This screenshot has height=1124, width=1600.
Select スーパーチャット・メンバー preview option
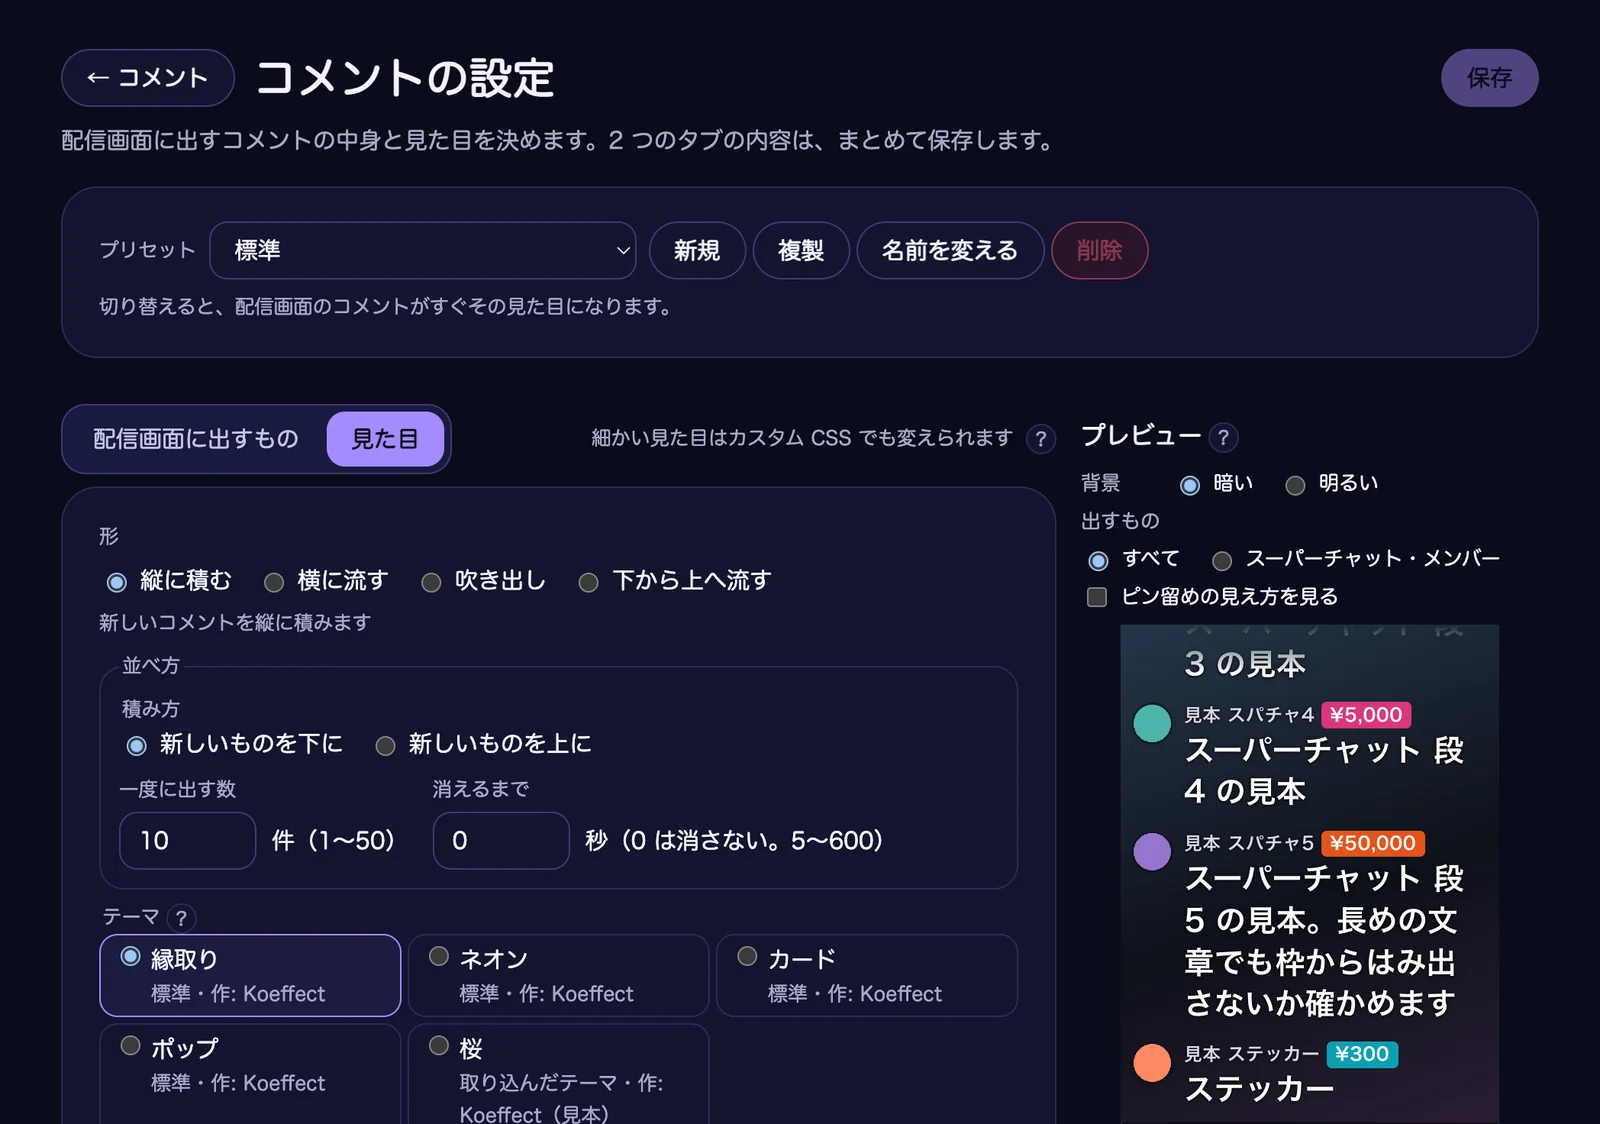pos(1356,559)
